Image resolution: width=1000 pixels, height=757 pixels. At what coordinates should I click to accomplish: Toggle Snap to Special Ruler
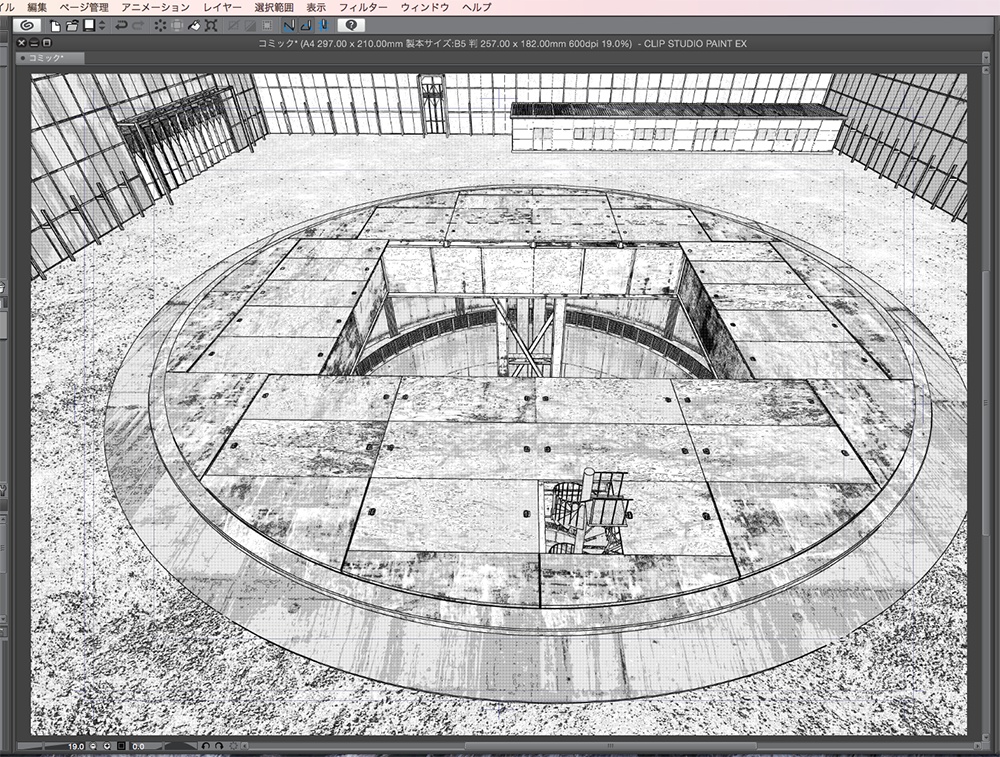pyautogui.click(x=306, y=26)
